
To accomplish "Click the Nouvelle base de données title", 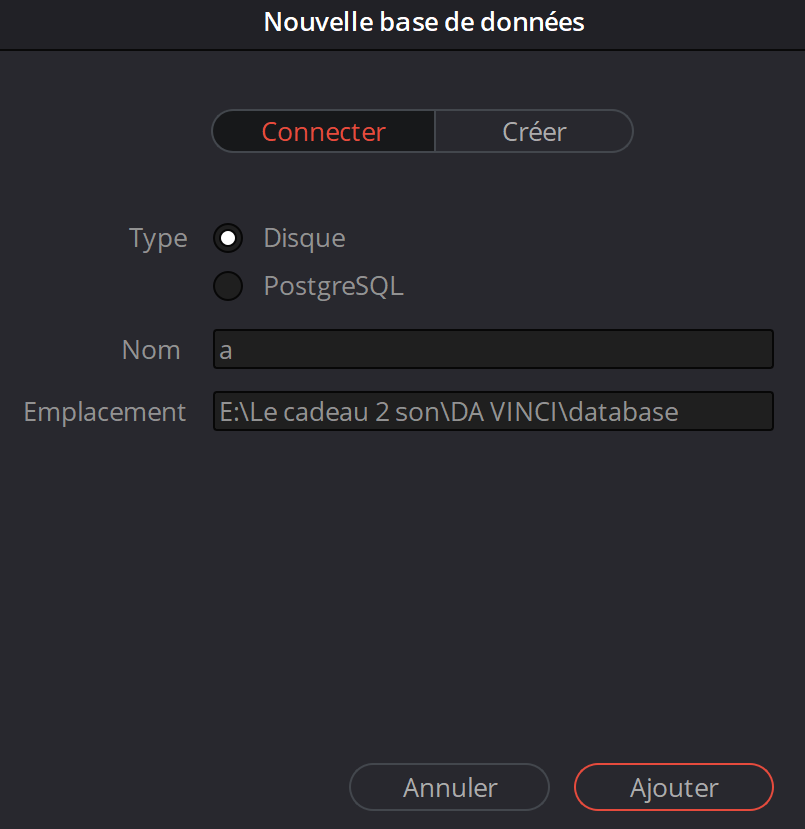I will [x=423, y=22].
